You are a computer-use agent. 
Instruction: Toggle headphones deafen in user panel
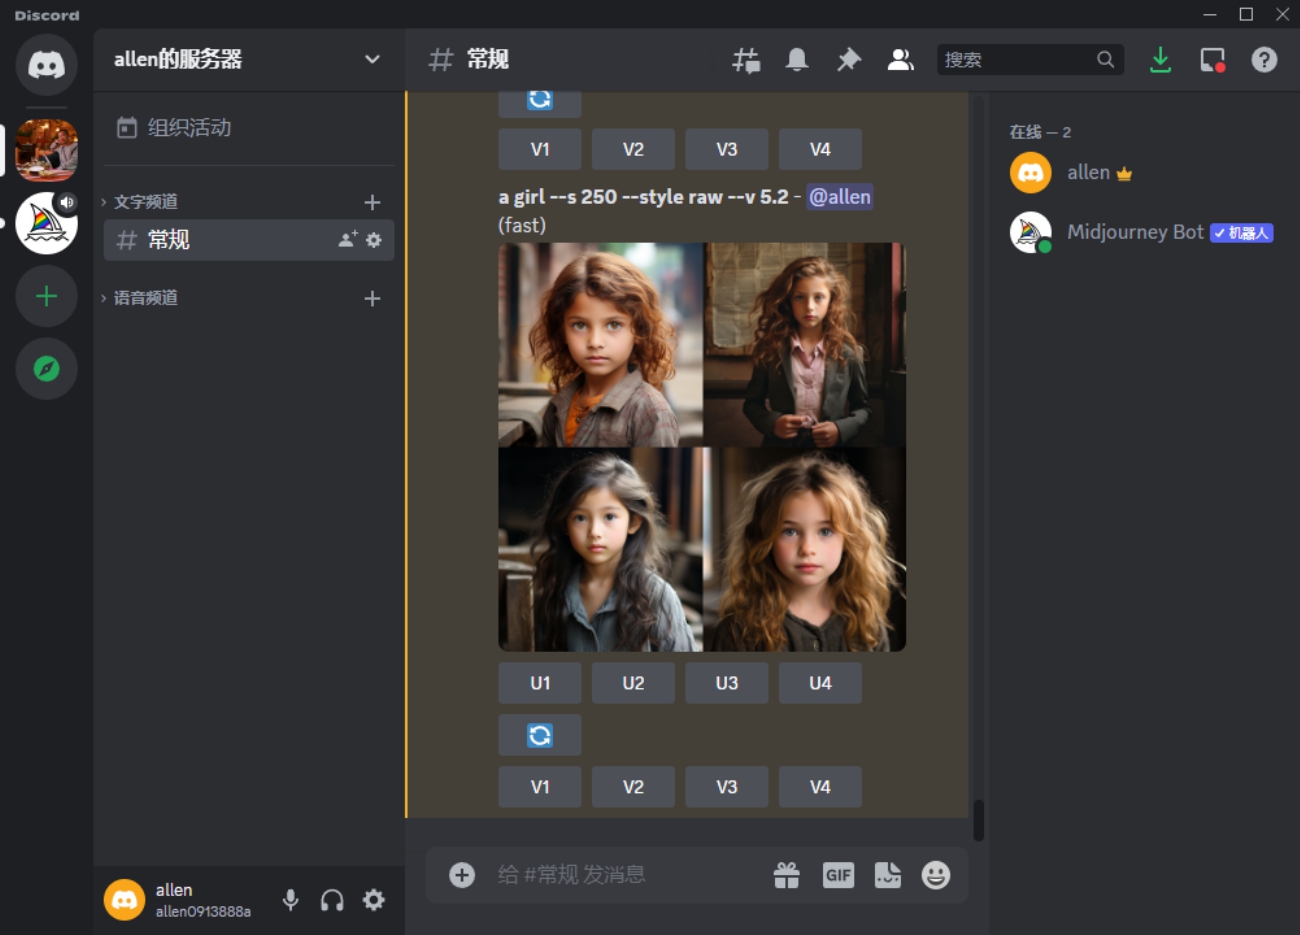(332, 900)
